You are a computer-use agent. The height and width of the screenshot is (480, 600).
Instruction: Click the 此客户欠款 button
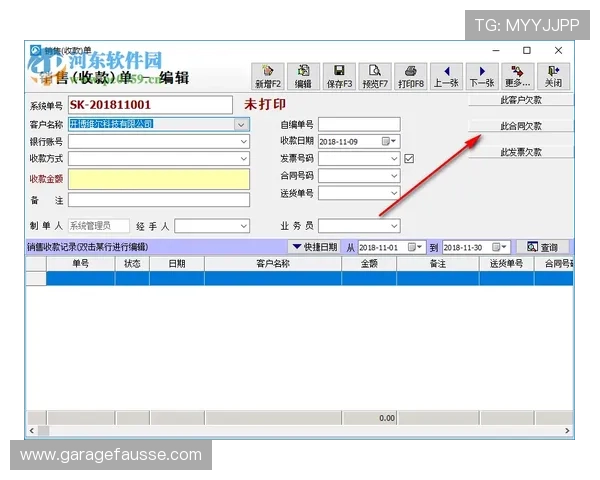coord(521,100)
